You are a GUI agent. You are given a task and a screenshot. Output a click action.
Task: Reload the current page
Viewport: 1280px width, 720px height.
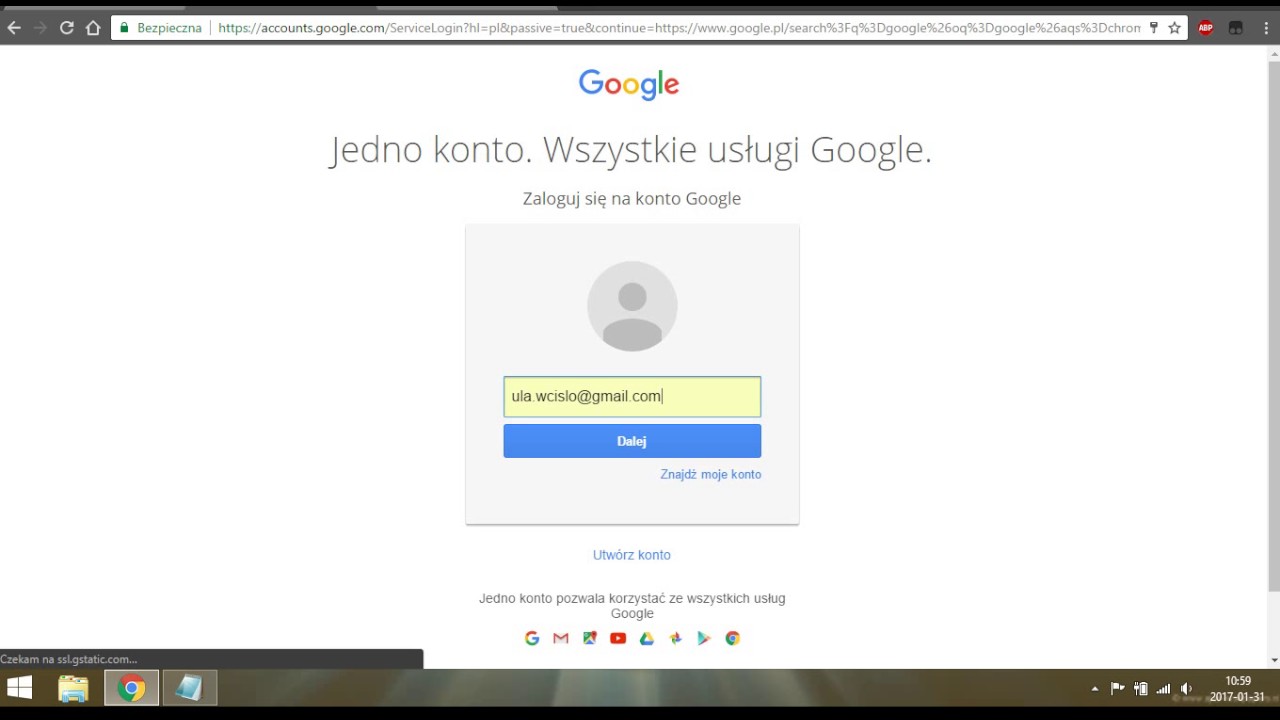pos(66,28)
